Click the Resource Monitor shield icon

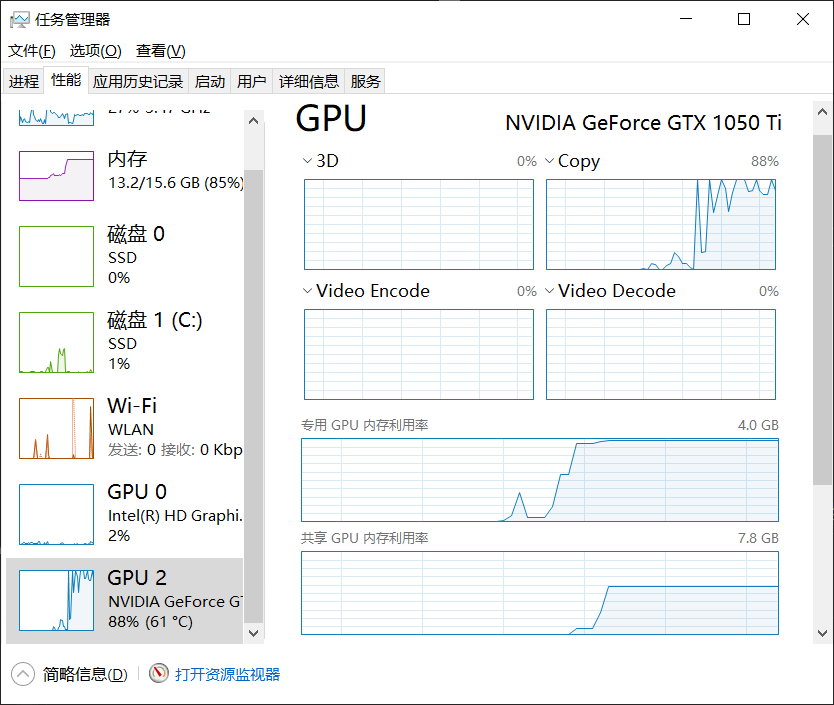click(158, 674)
